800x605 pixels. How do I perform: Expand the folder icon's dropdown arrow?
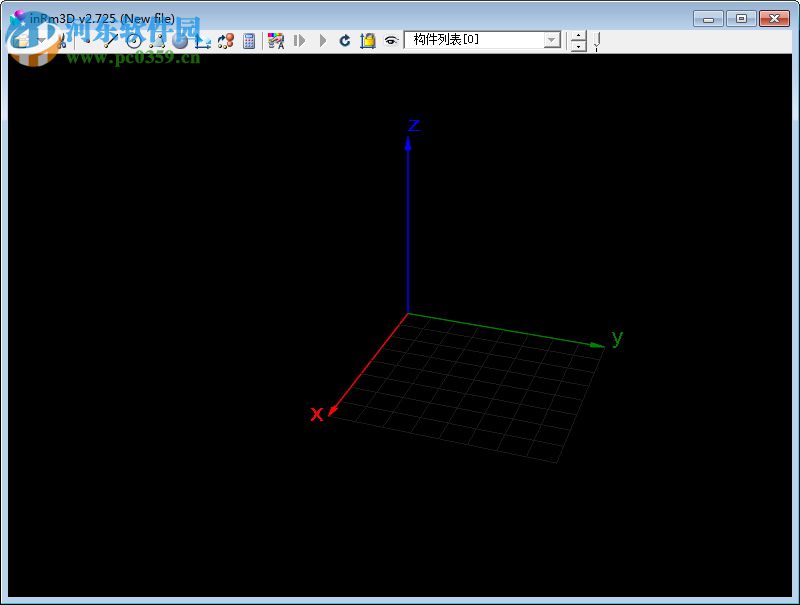[41, 42]
